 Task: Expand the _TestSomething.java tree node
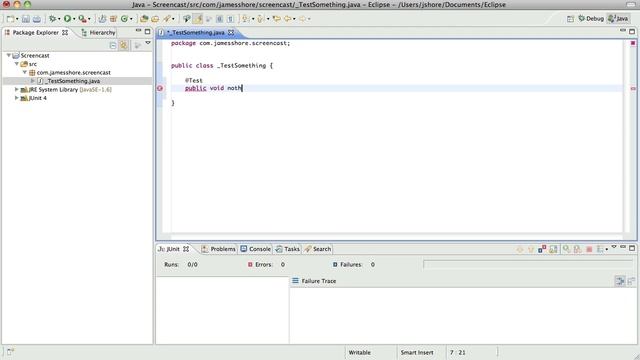pyautogui.click(x=33, y=81)
